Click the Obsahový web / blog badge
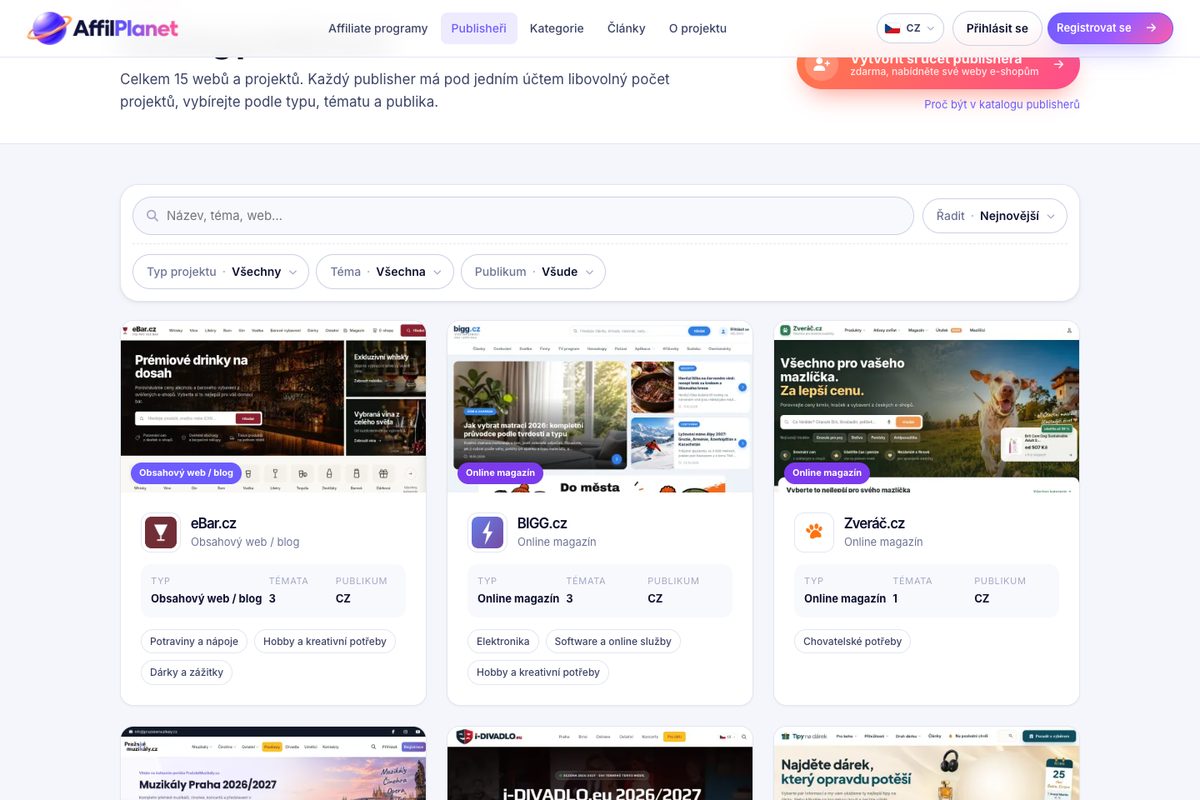1200x800 pixels. pyautogui.click(x=186, y=473)
